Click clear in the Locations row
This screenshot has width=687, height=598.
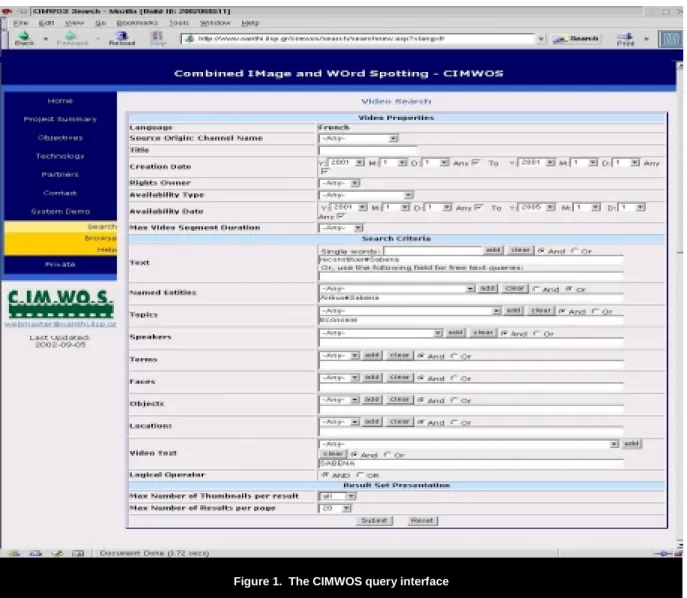coord(400,422)
